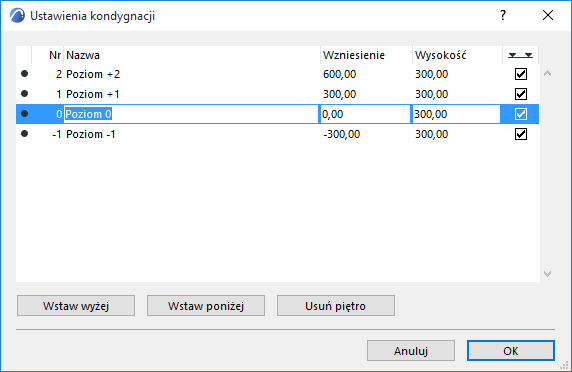Click the height value of Poziom +1

[432, 94]
